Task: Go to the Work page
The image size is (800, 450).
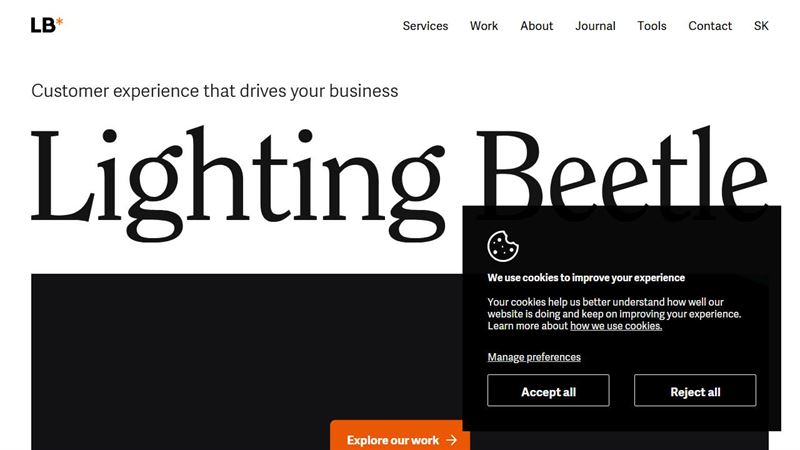Action: click(484, 26)
